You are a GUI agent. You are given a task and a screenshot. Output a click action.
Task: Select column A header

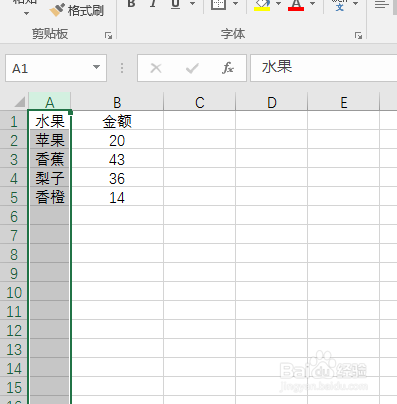coord(50,102)
